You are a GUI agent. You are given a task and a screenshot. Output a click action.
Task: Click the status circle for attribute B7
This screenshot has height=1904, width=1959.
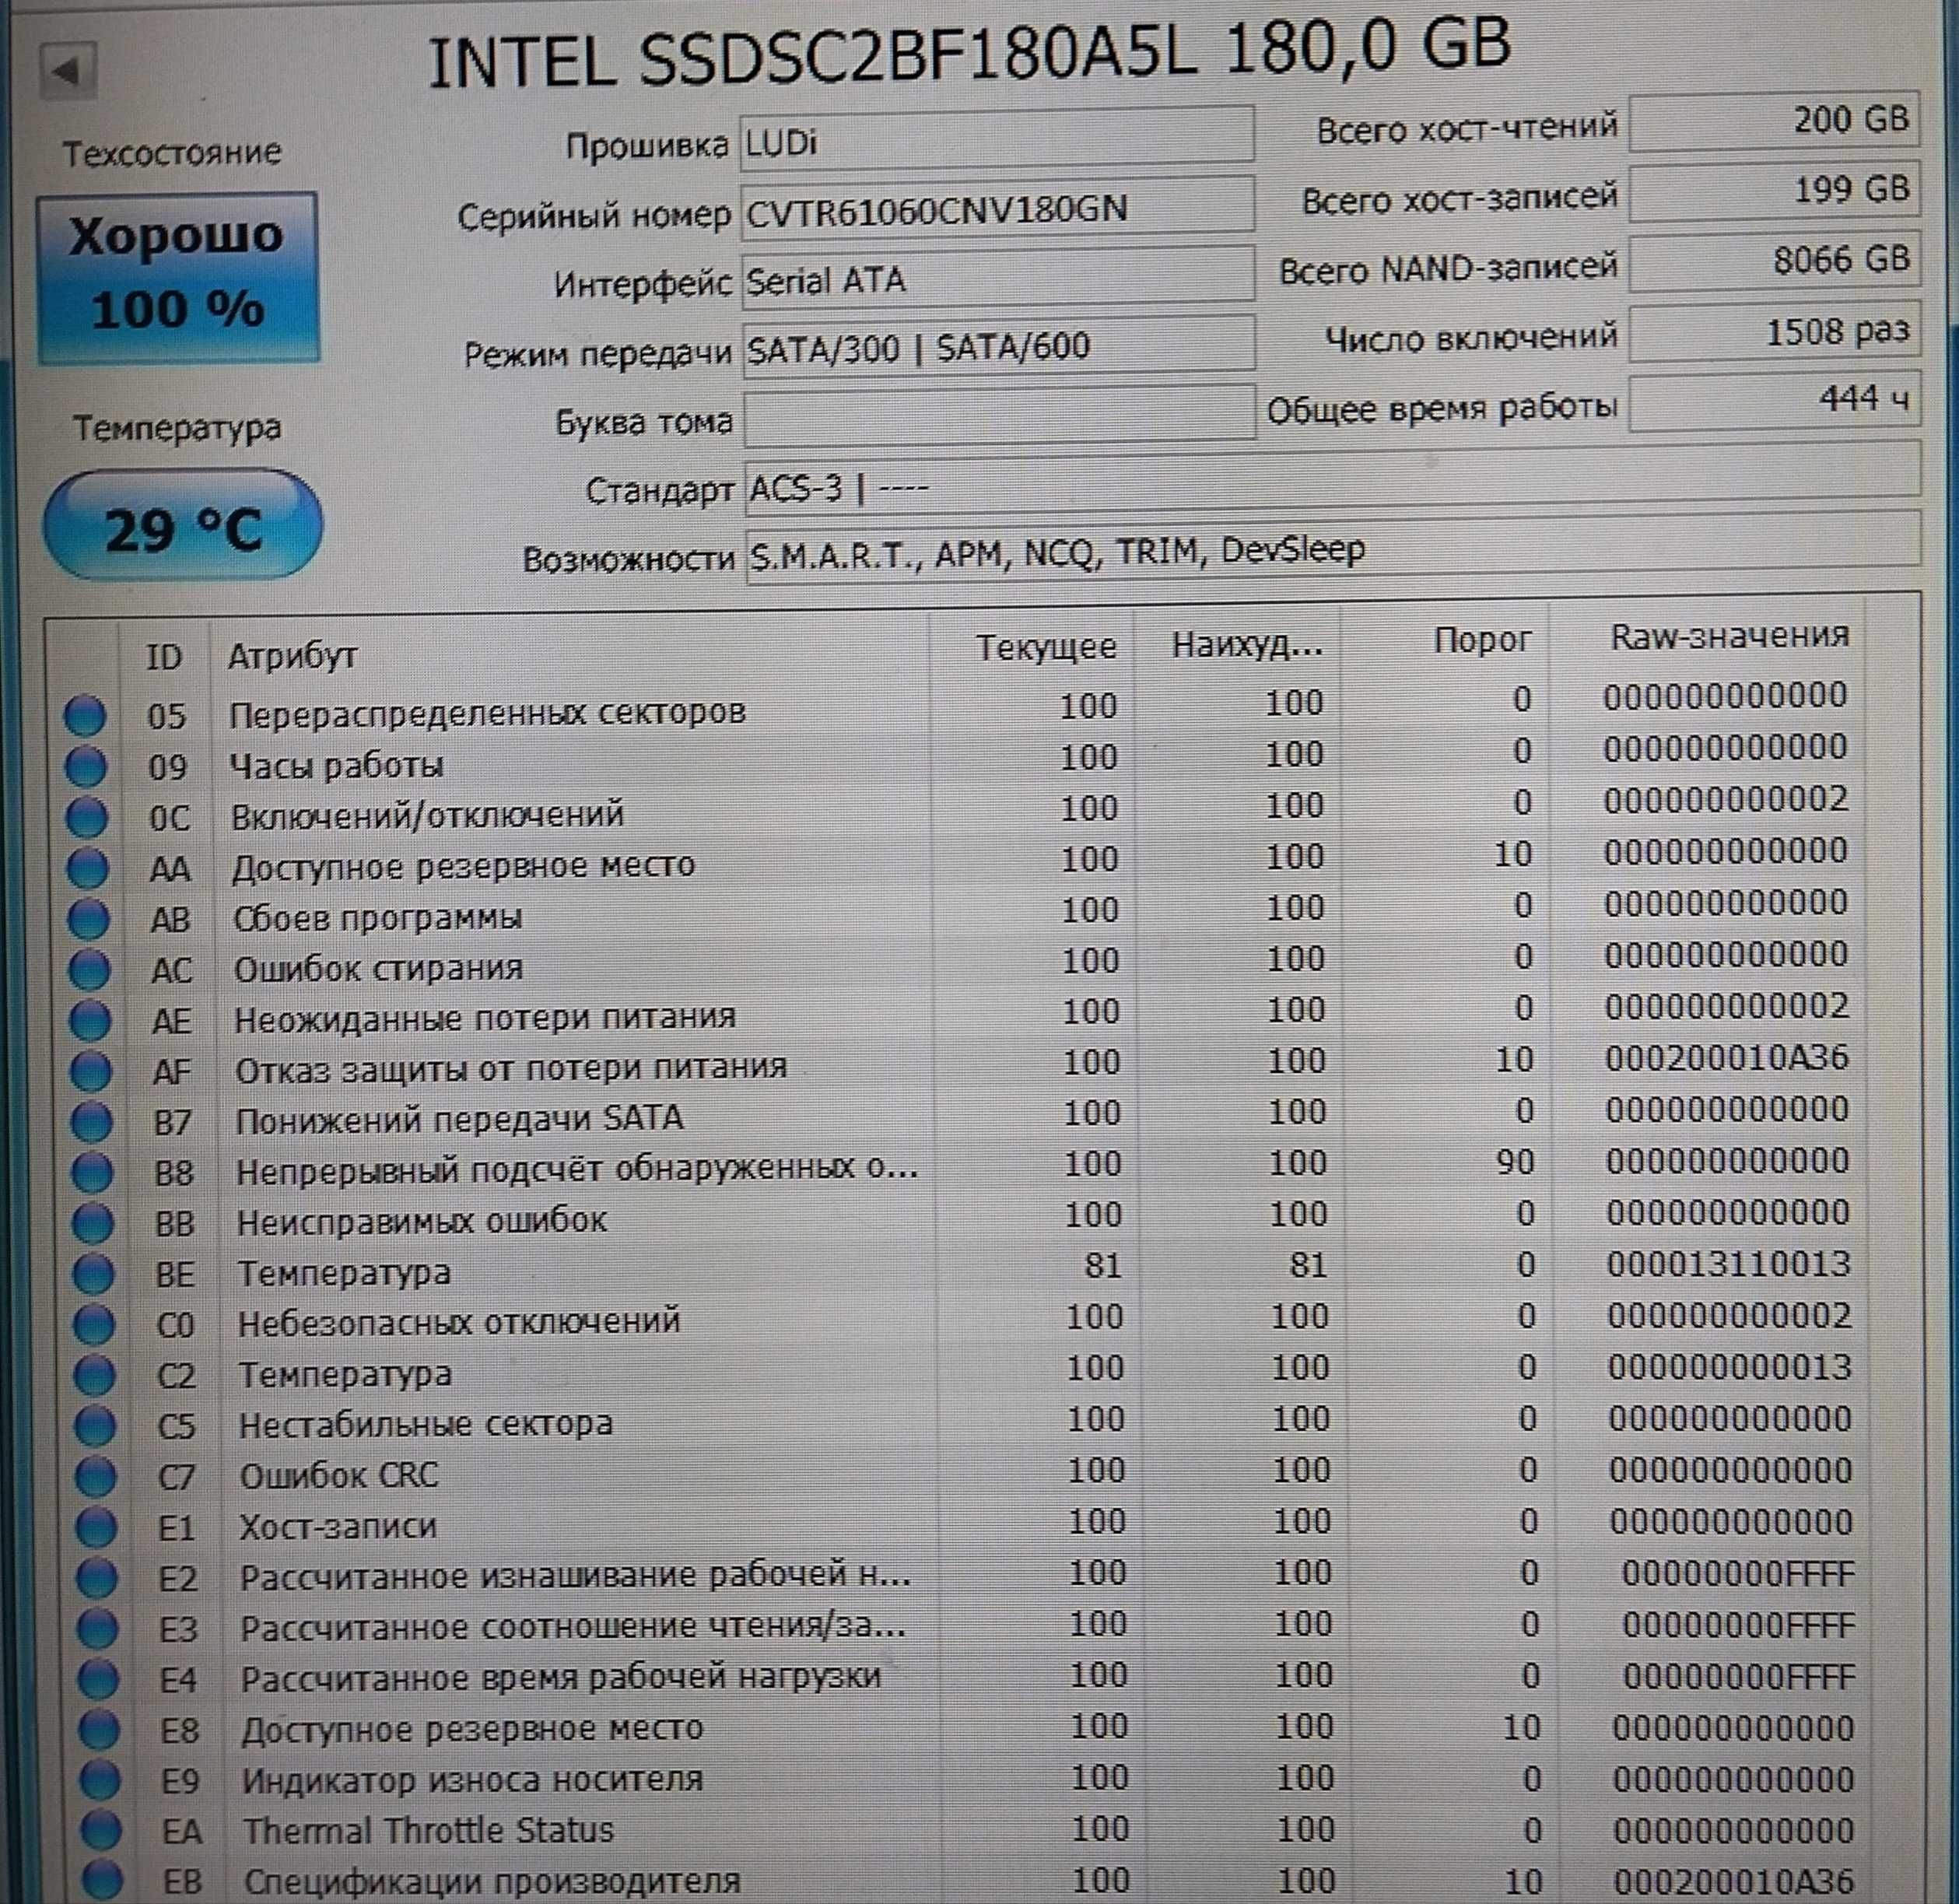(92, 1122)
